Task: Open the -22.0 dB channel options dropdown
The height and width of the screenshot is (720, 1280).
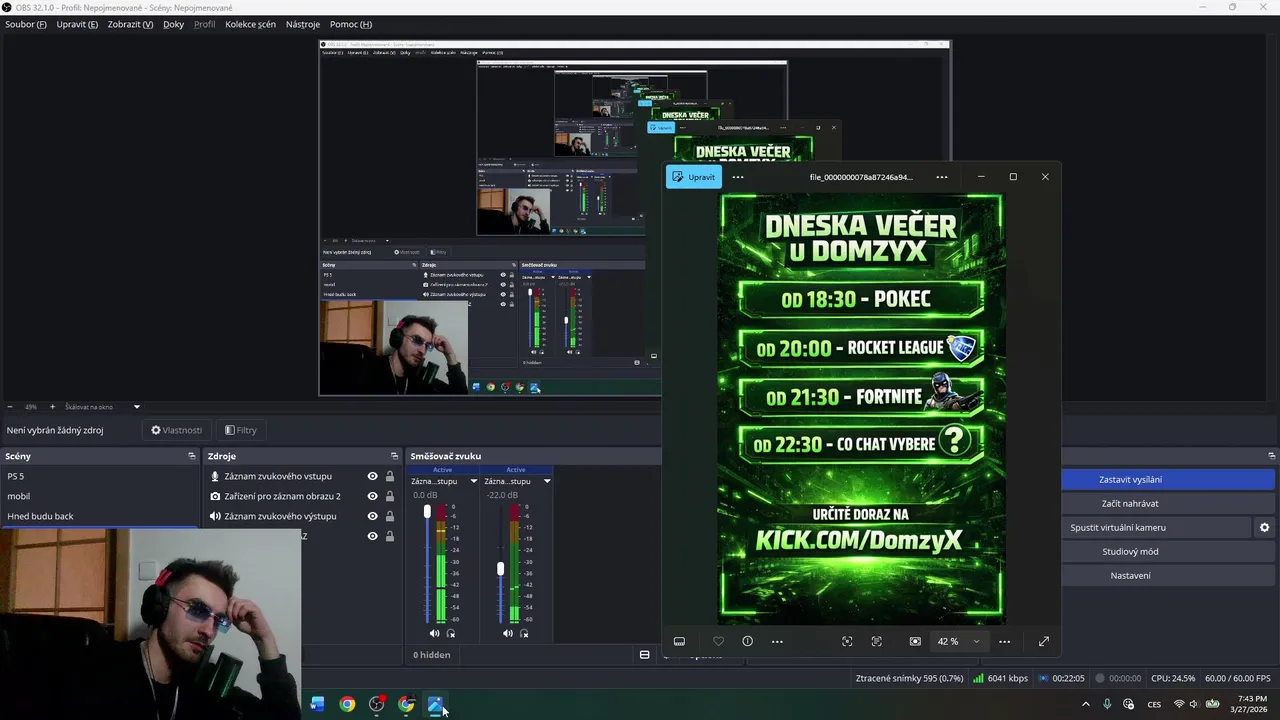Action: [x=547, y=481]
